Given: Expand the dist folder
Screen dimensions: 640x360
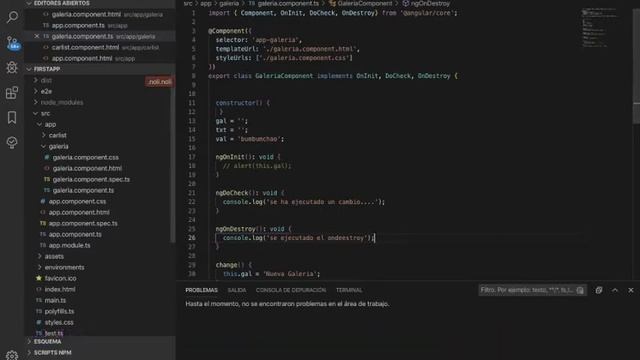Looking at the screenshot, I should coord(46,80).
